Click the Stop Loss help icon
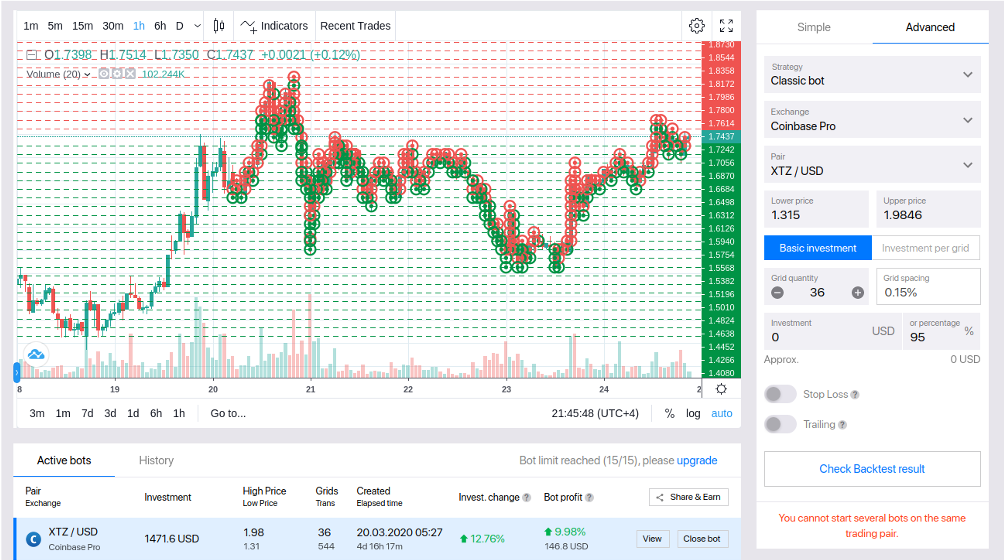Image resolution: width=1004 pixels, height=560 pixels. coord(855,395)
